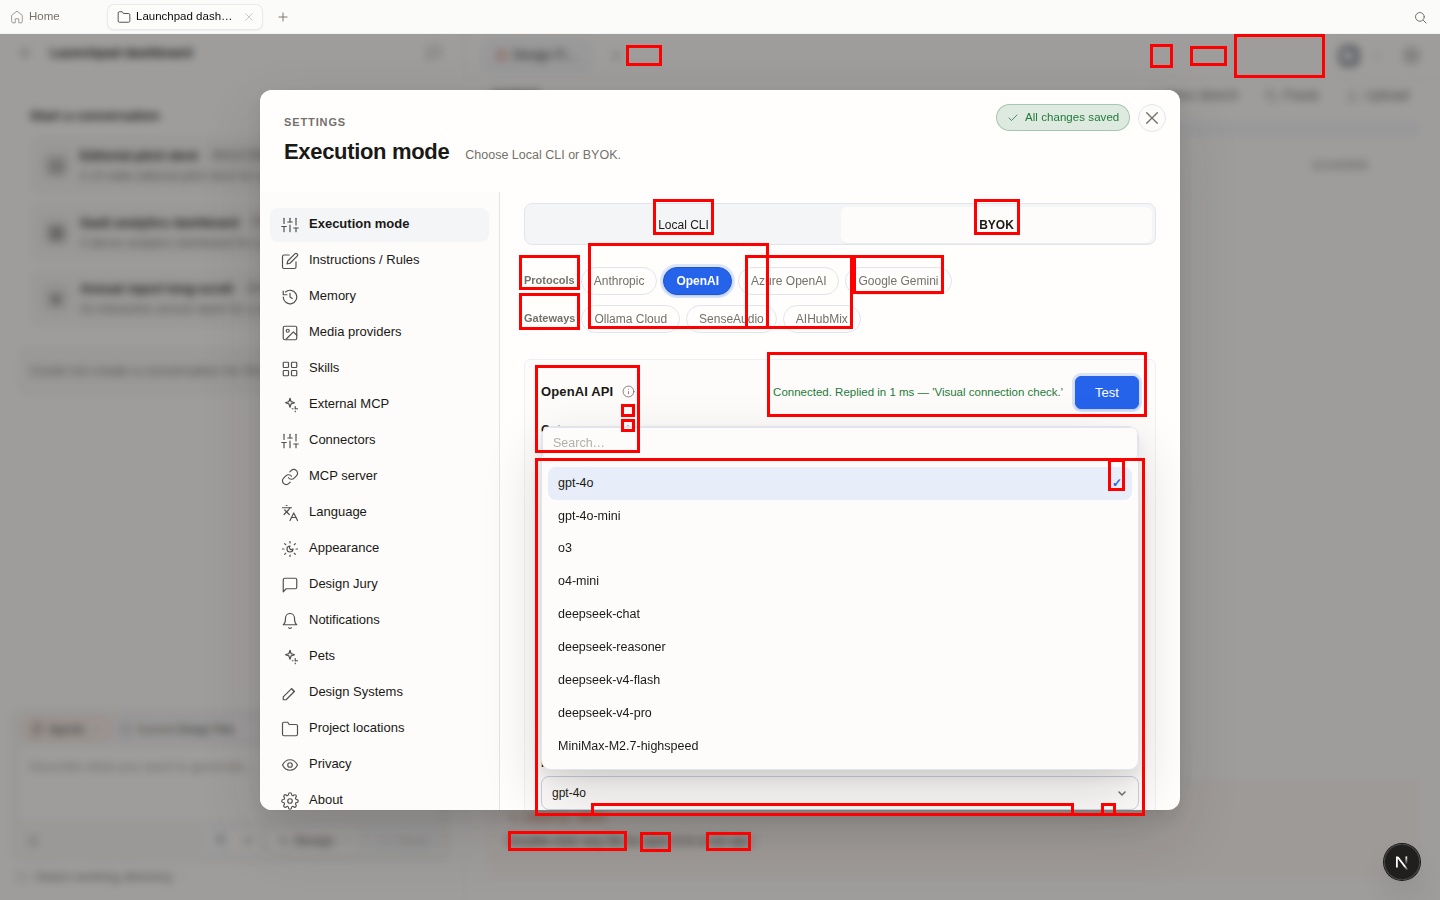Click the sun icon beside Appearance
Viewport: 1440px width, 900px height.
coord(290,548)
